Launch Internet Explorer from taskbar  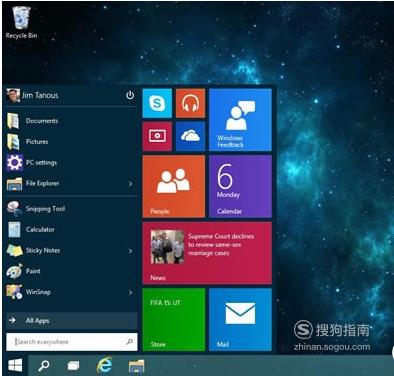(104, 365)
